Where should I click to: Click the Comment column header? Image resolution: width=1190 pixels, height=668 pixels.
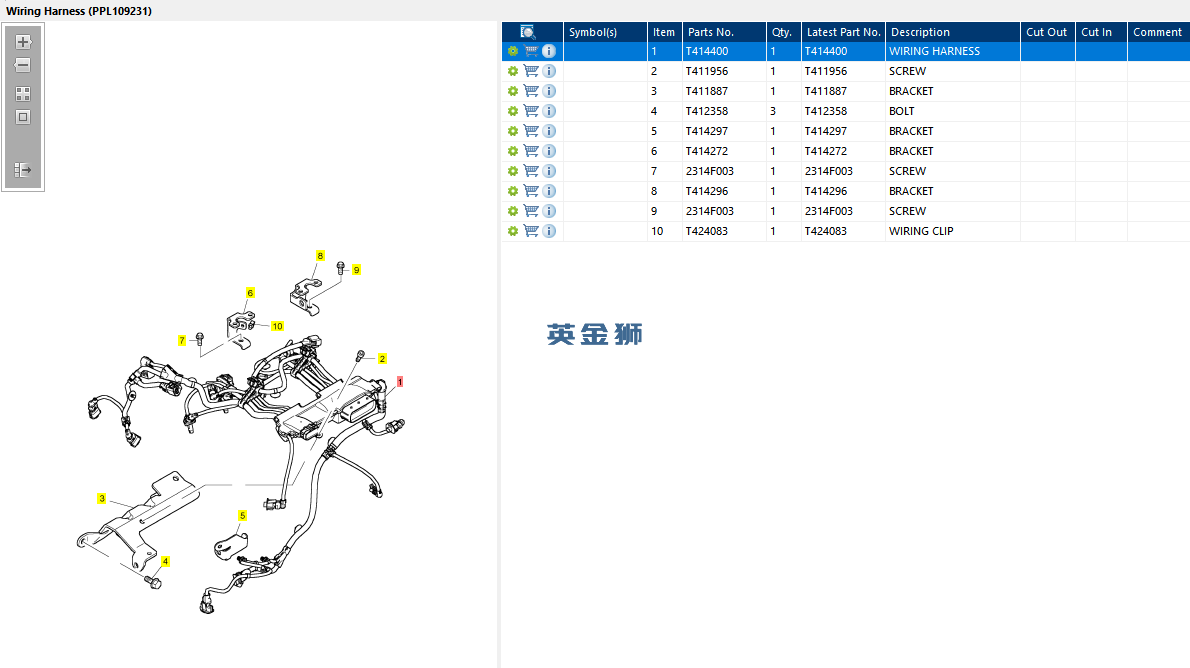(1158, 32)
